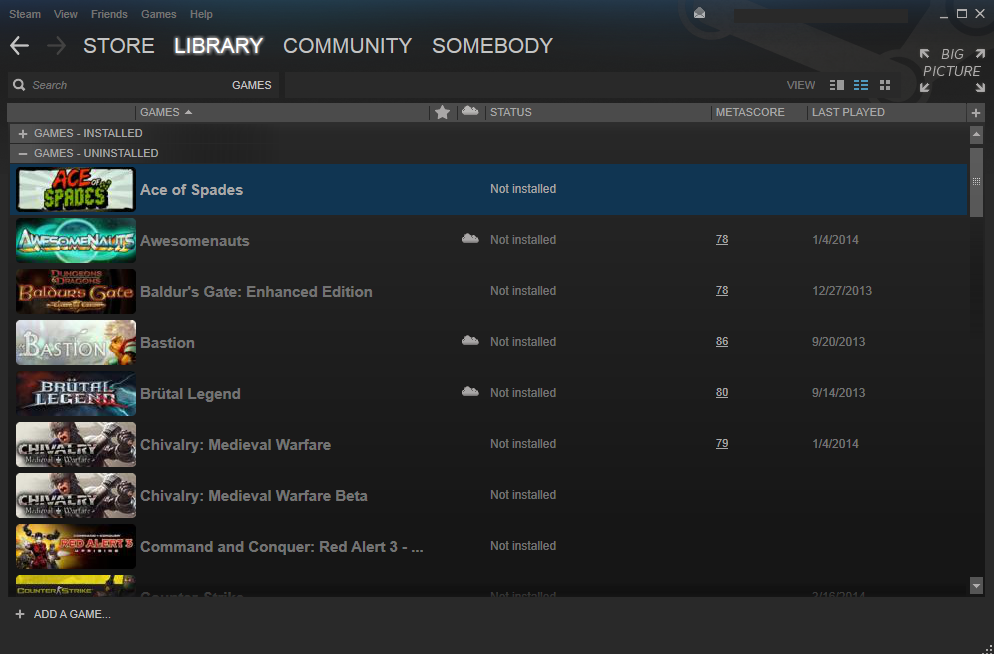
Task: Select the Red Alert 3 thumbnail
Action: (x=75, y=546)
